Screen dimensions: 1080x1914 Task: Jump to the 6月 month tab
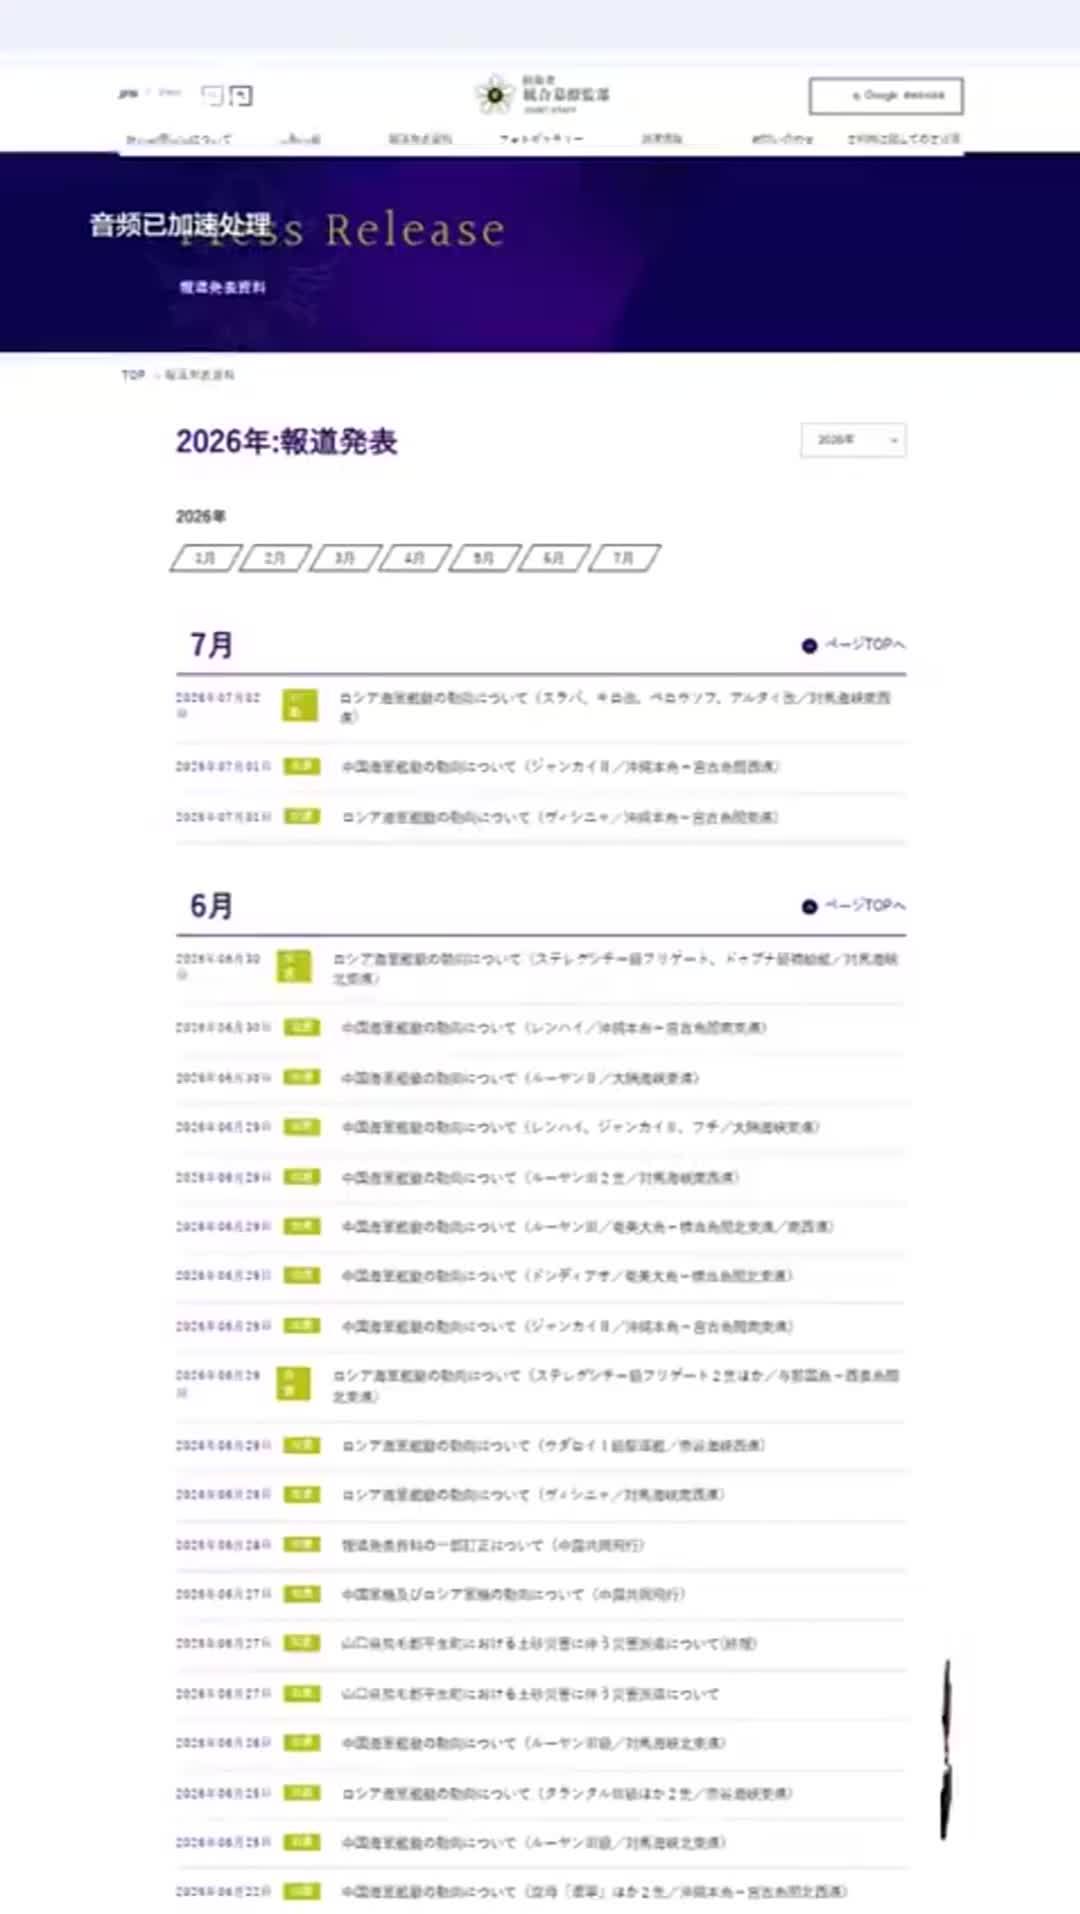tap(554, 558)
